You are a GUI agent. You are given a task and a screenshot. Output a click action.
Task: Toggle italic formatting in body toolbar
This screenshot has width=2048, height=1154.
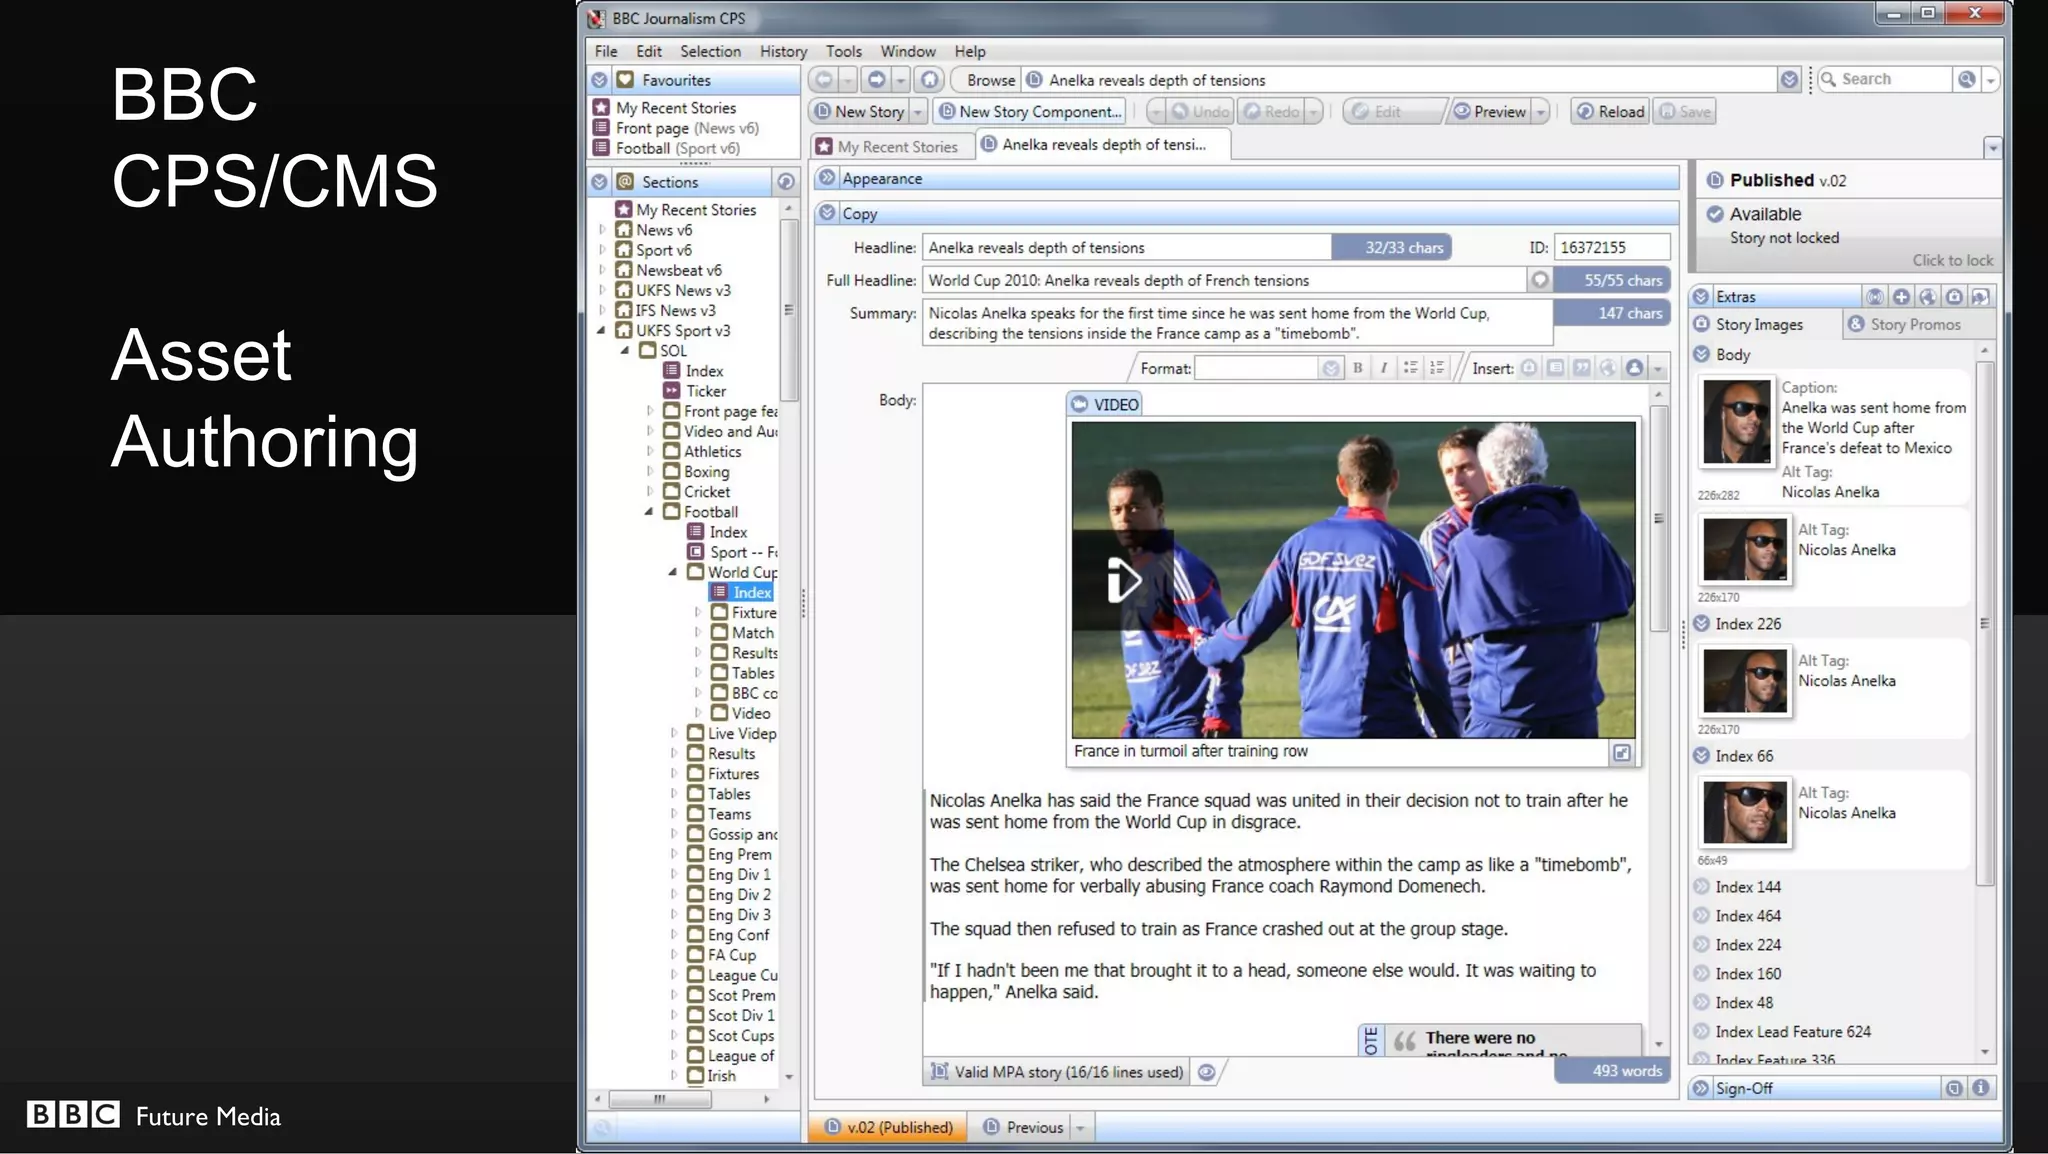point(1383,368)
